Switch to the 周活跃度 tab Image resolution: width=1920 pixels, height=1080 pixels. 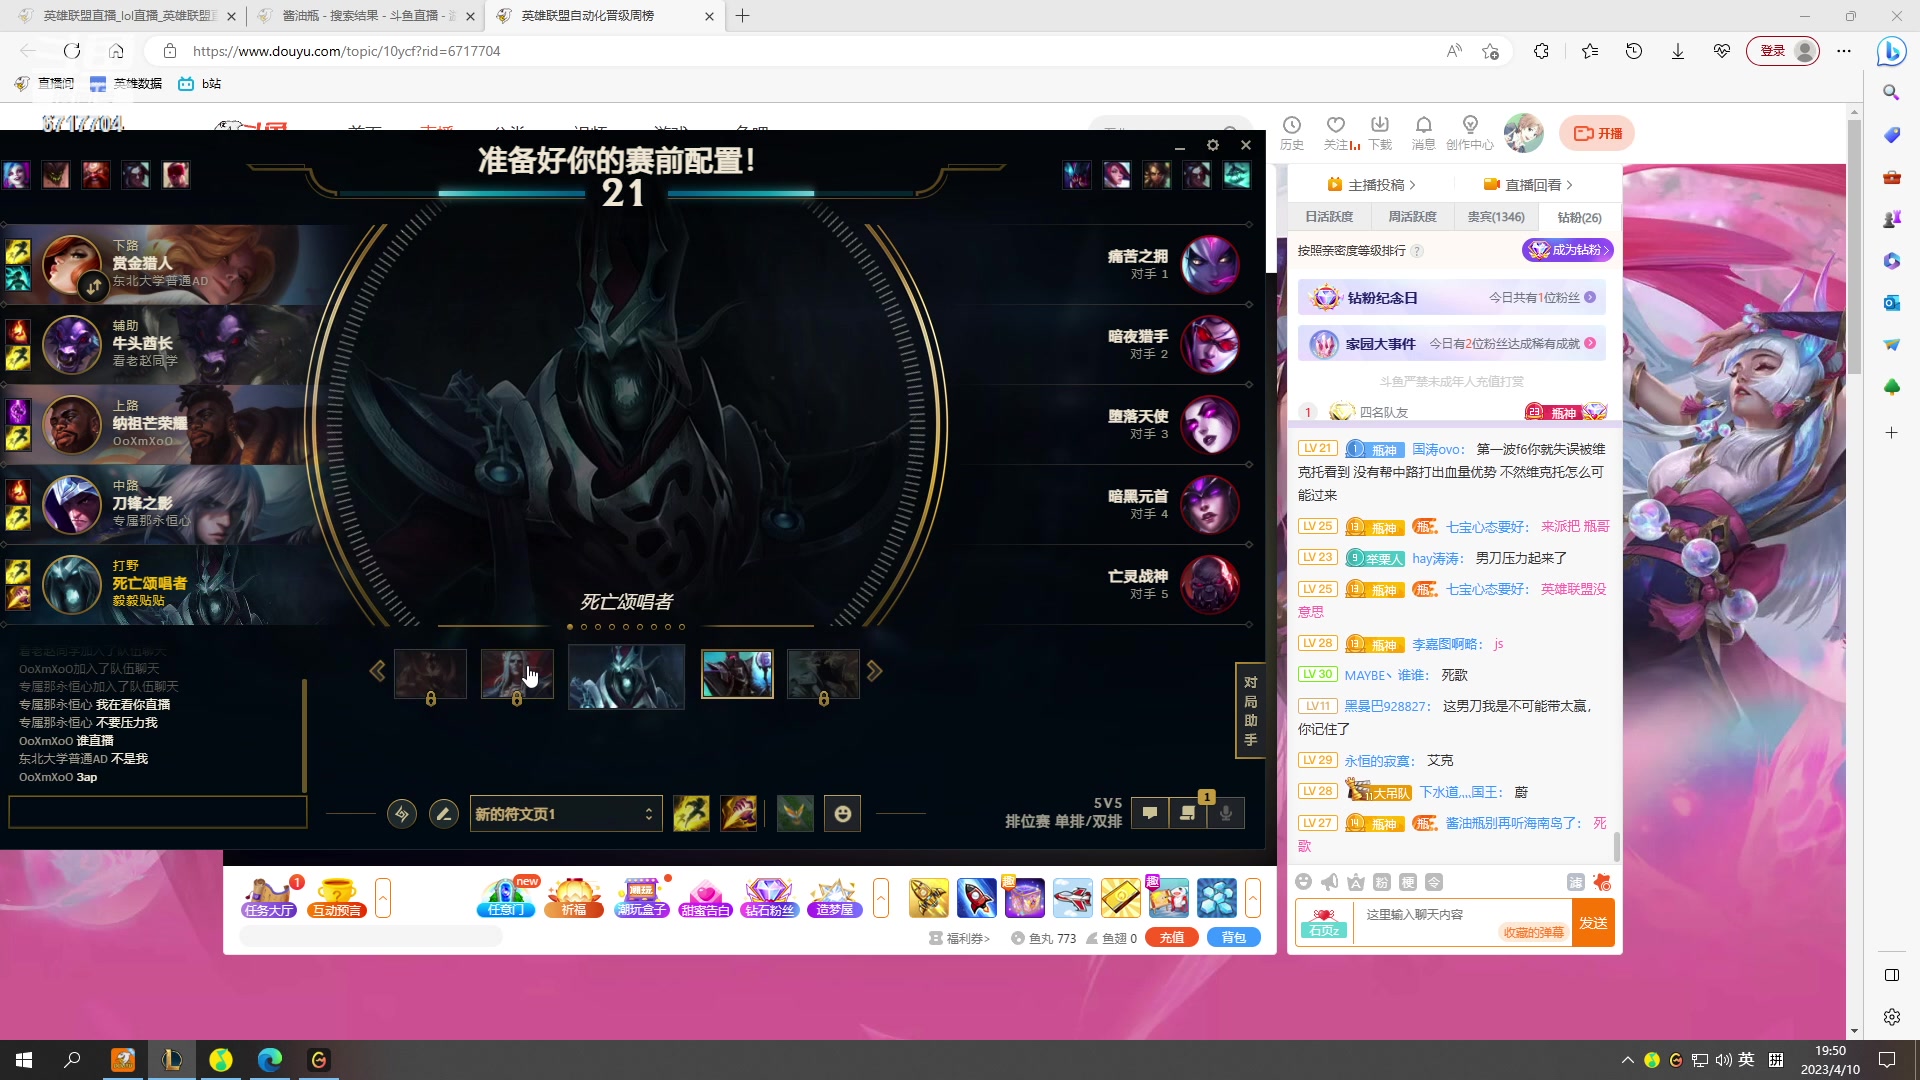pyautogui.click(x=1412, y=217)
